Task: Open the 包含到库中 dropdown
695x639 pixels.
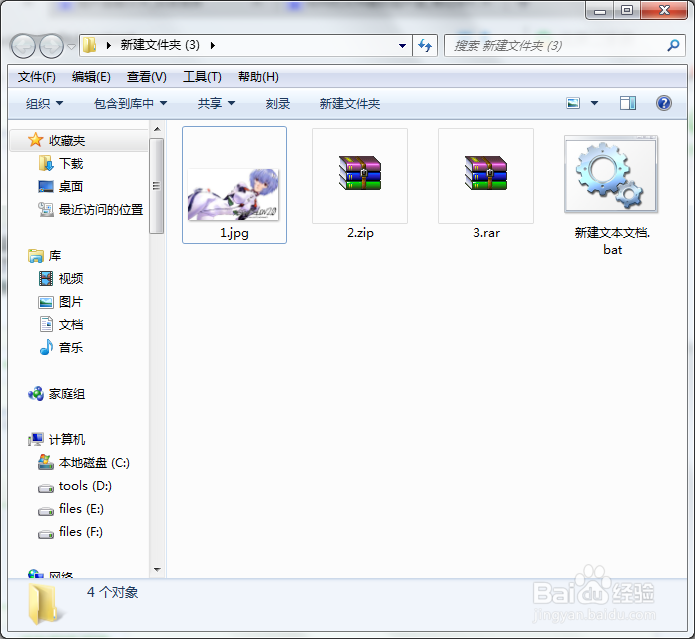Action: (x=130, y=104)
